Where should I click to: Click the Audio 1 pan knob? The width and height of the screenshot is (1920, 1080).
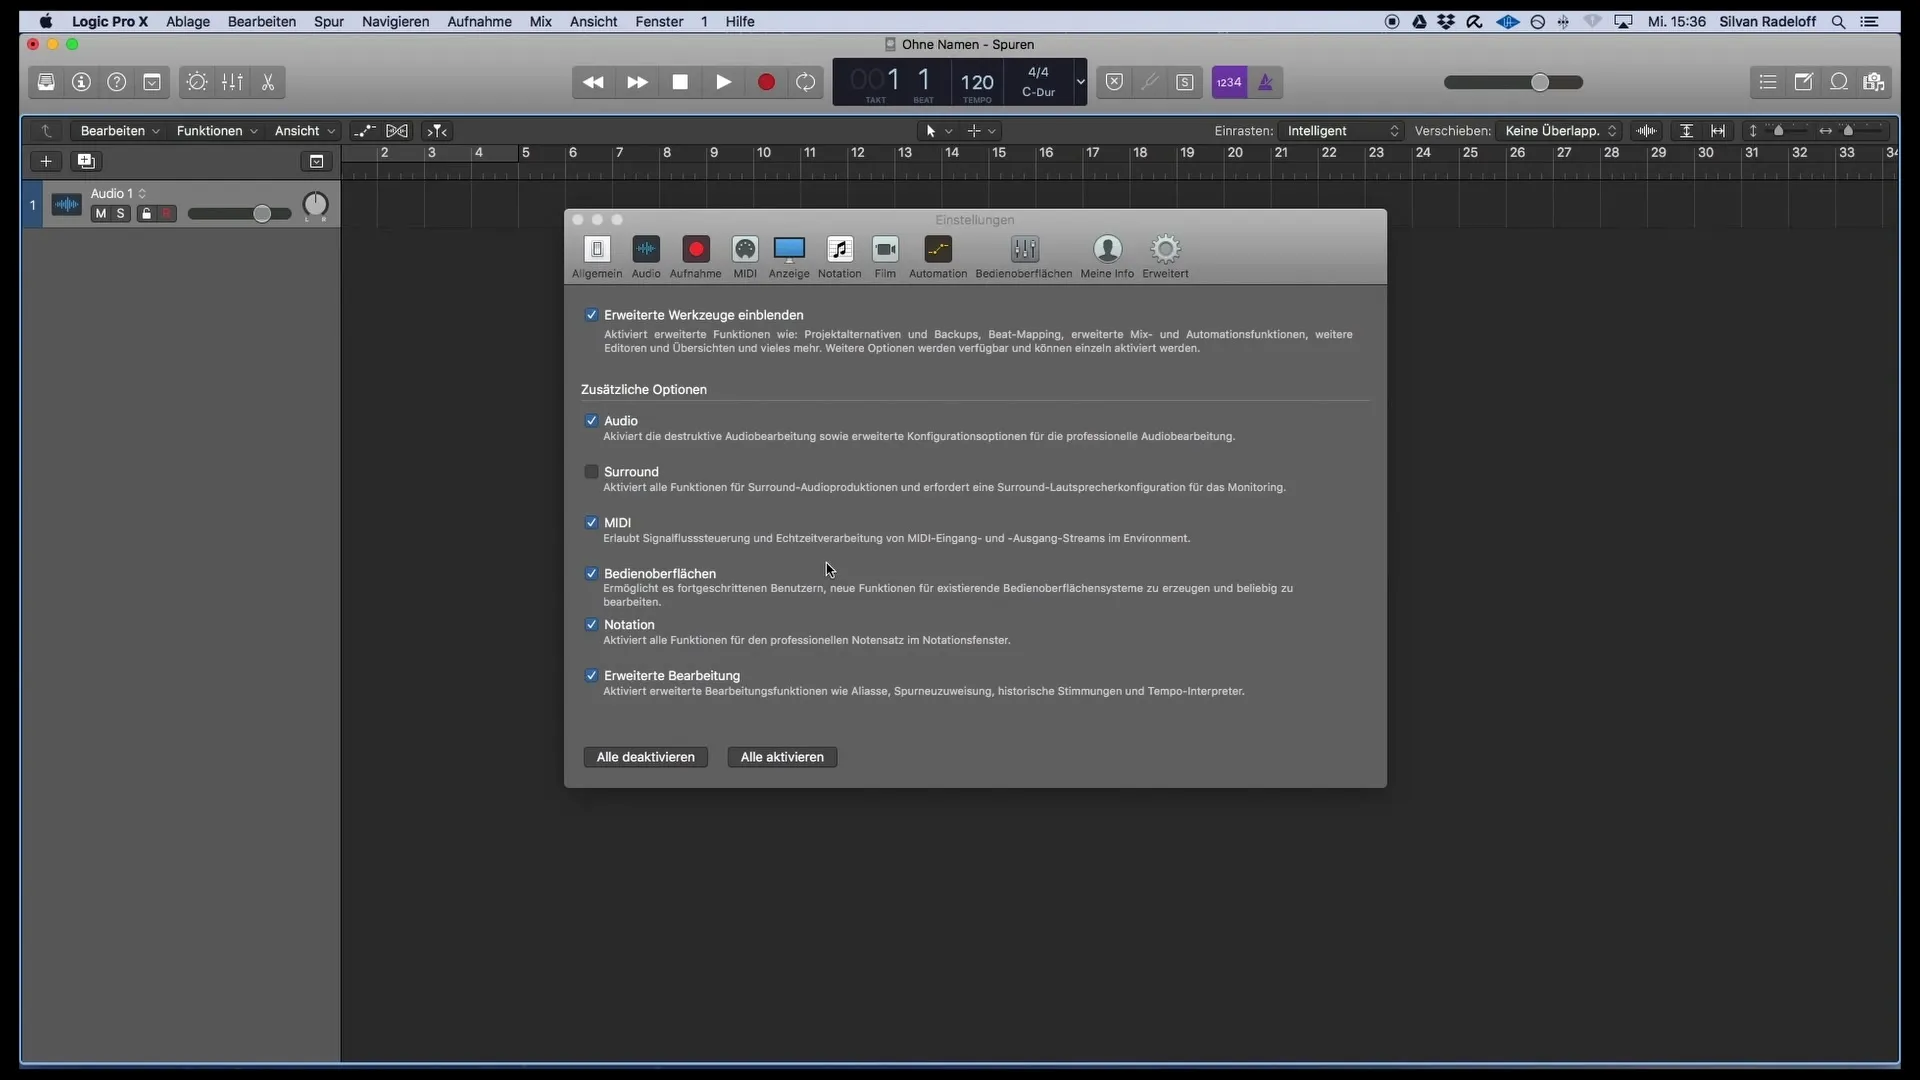(x=315, y=205)
